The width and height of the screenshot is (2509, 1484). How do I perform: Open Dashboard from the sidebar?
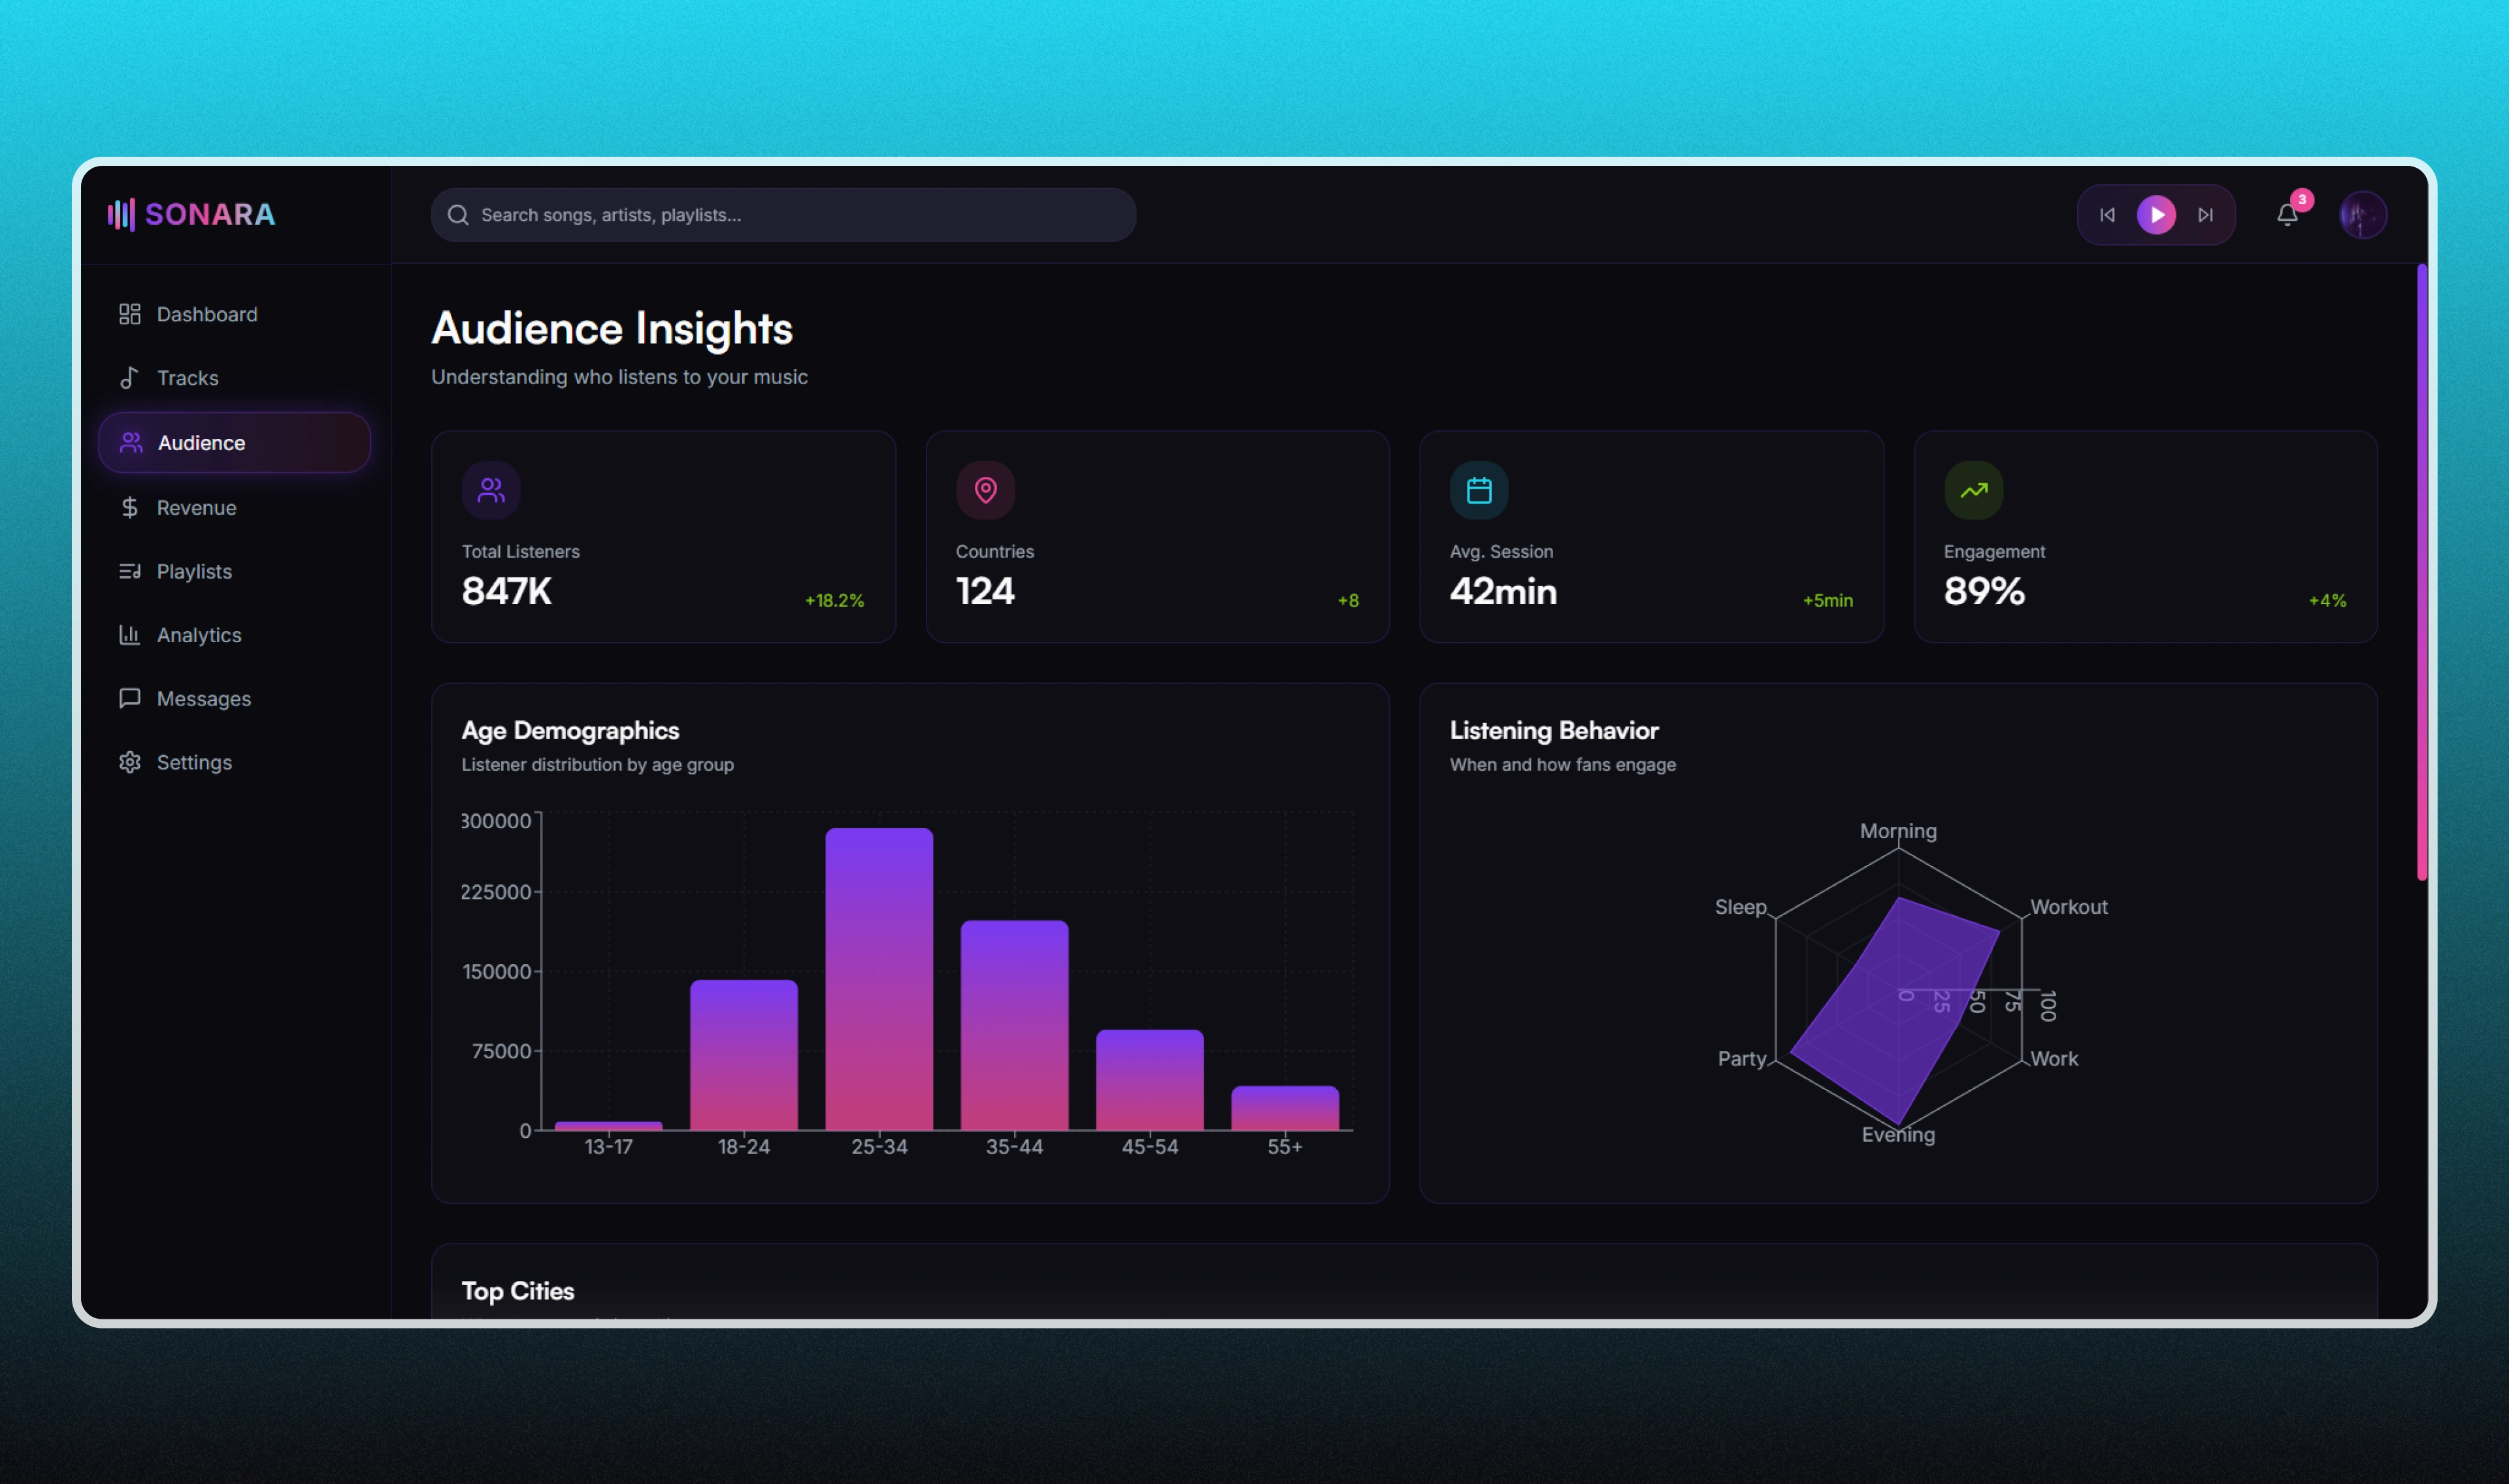(207, 314)
